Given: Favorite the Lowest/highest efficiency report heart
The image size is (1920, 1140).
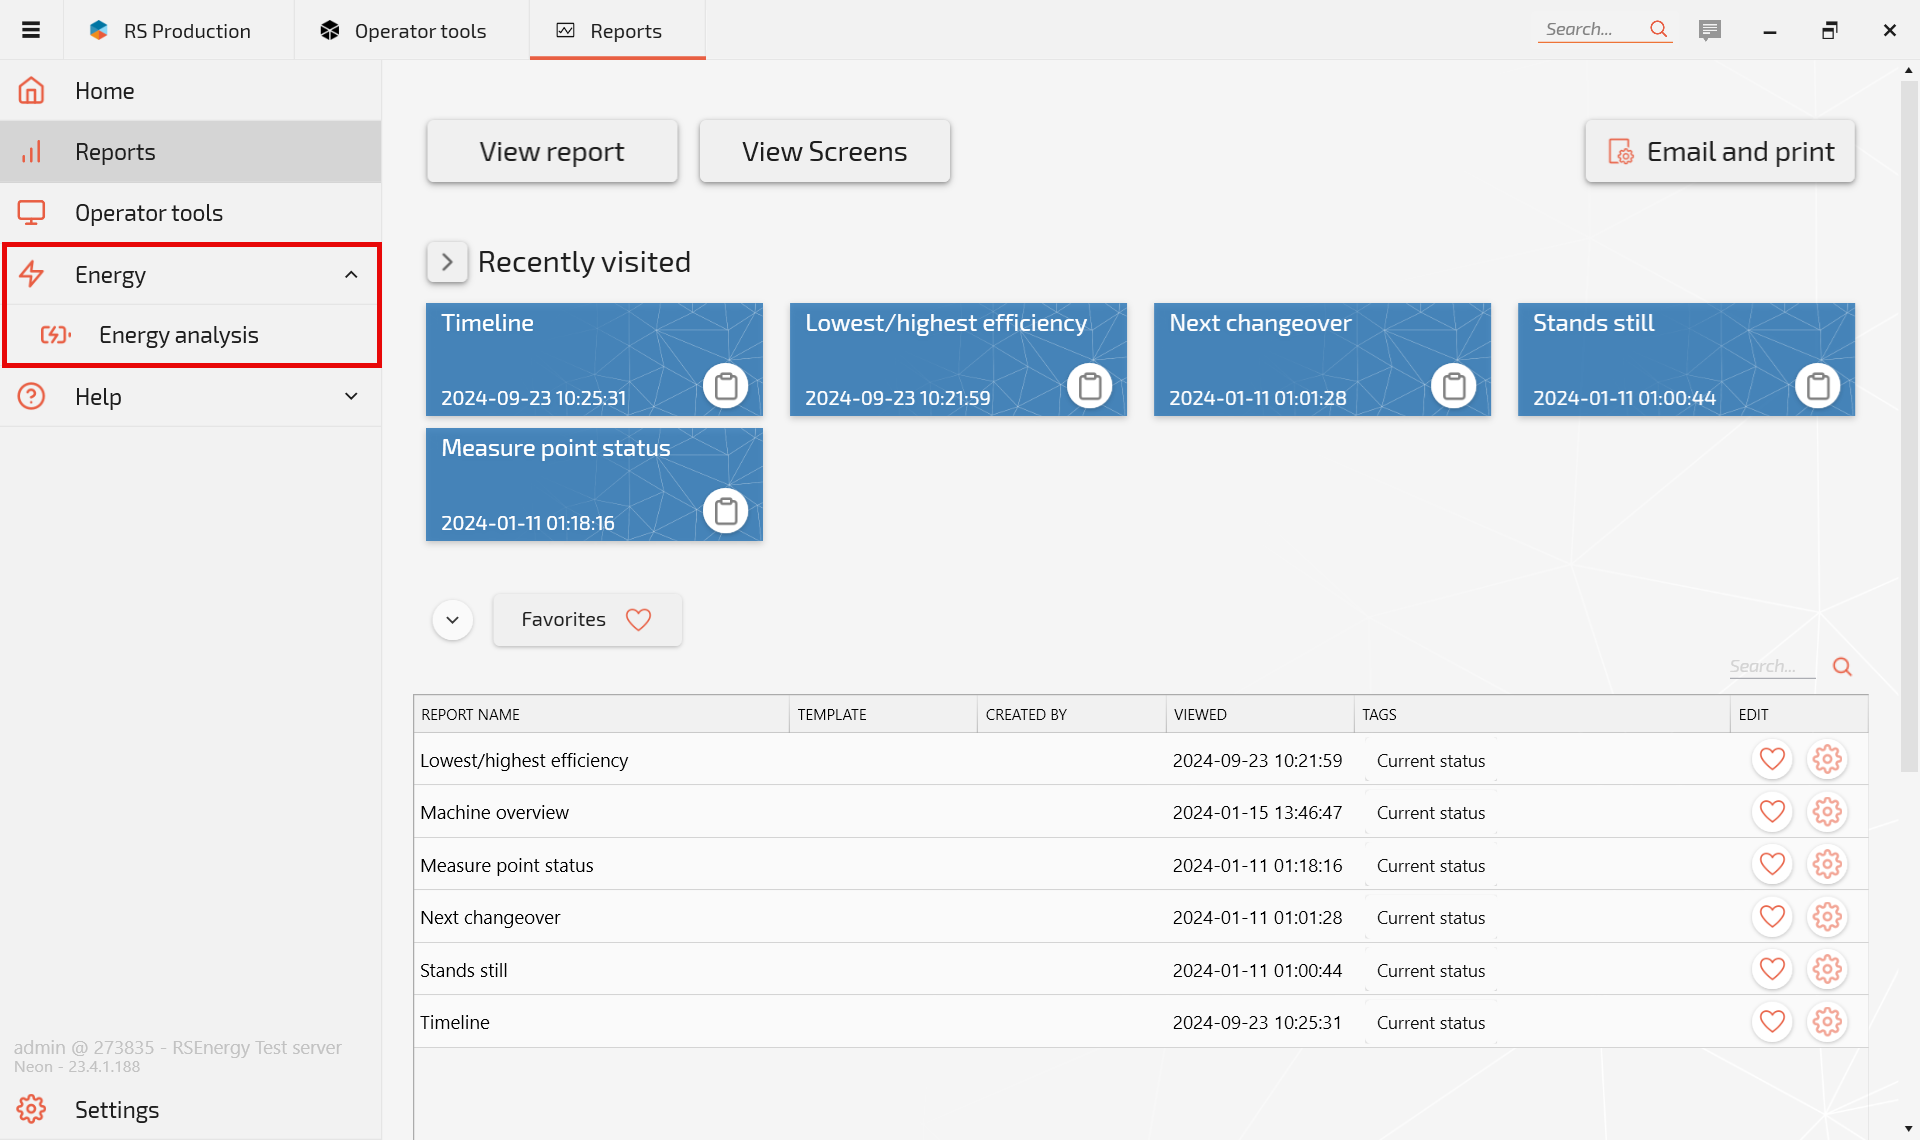Looking at the screenshot, I should pos(1772,760).
